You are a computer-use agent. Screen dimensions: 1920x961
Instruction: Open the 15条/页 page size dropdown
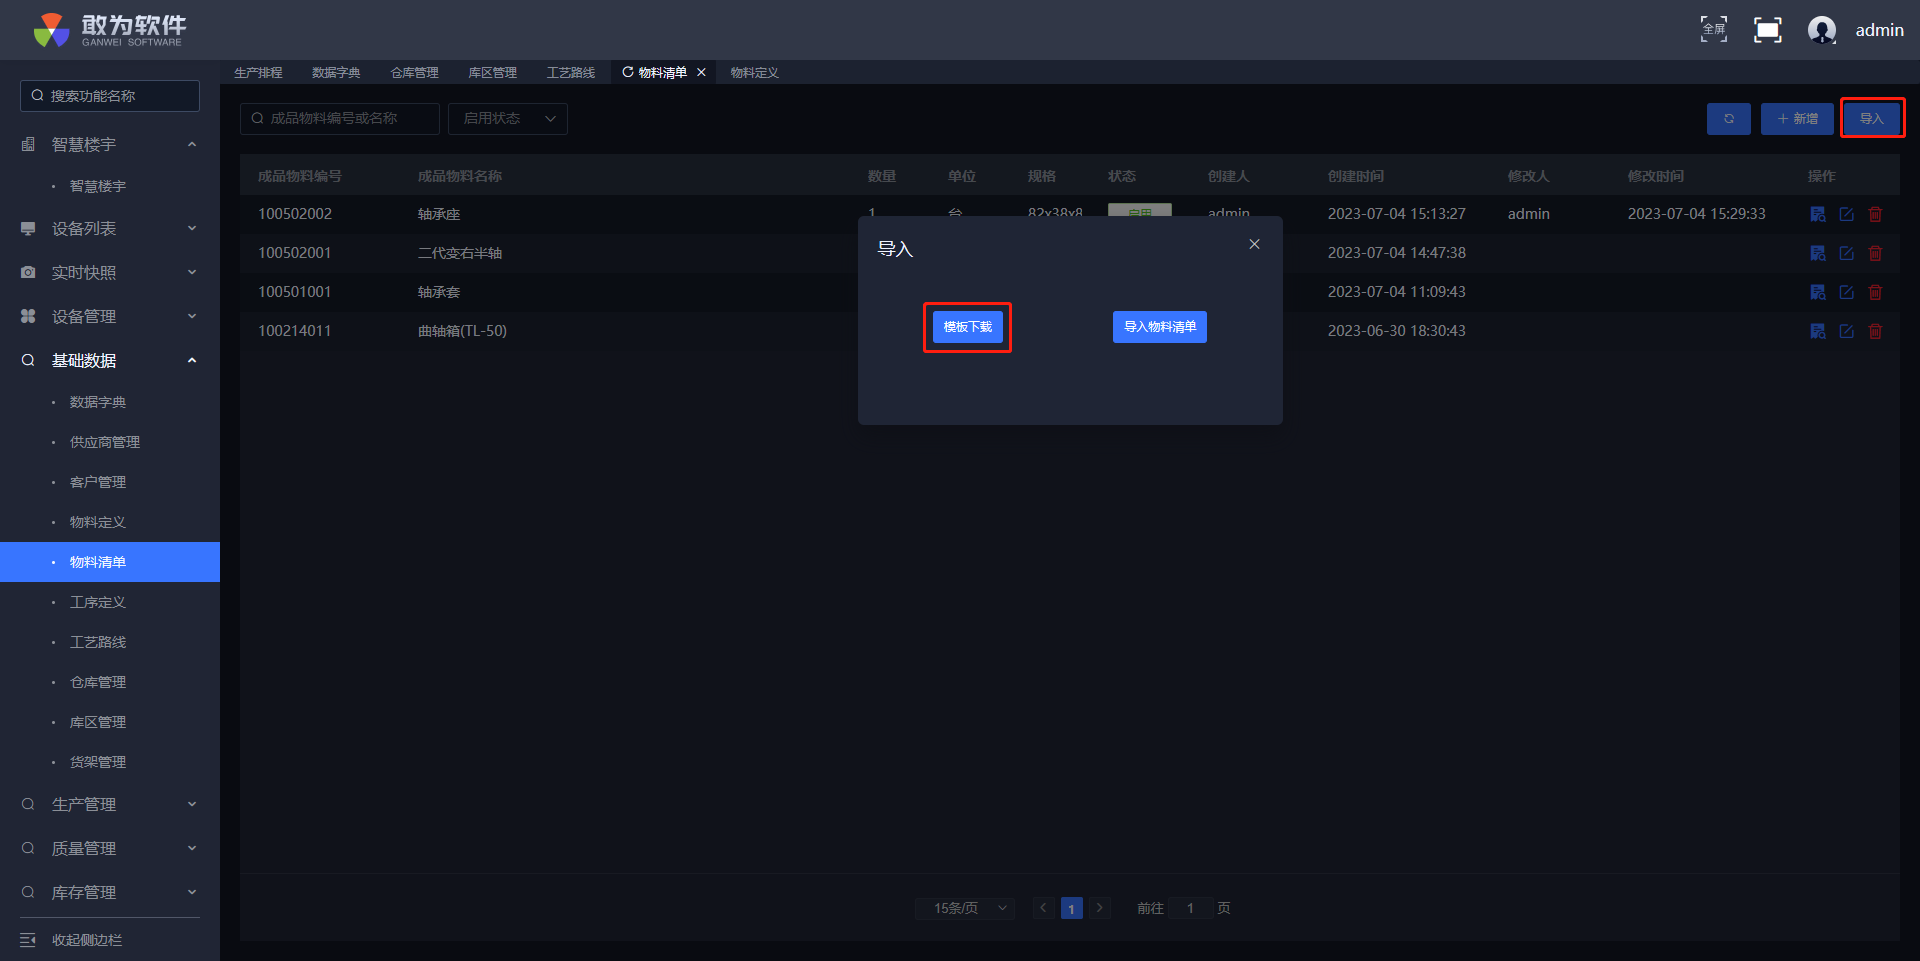(965, 908)
